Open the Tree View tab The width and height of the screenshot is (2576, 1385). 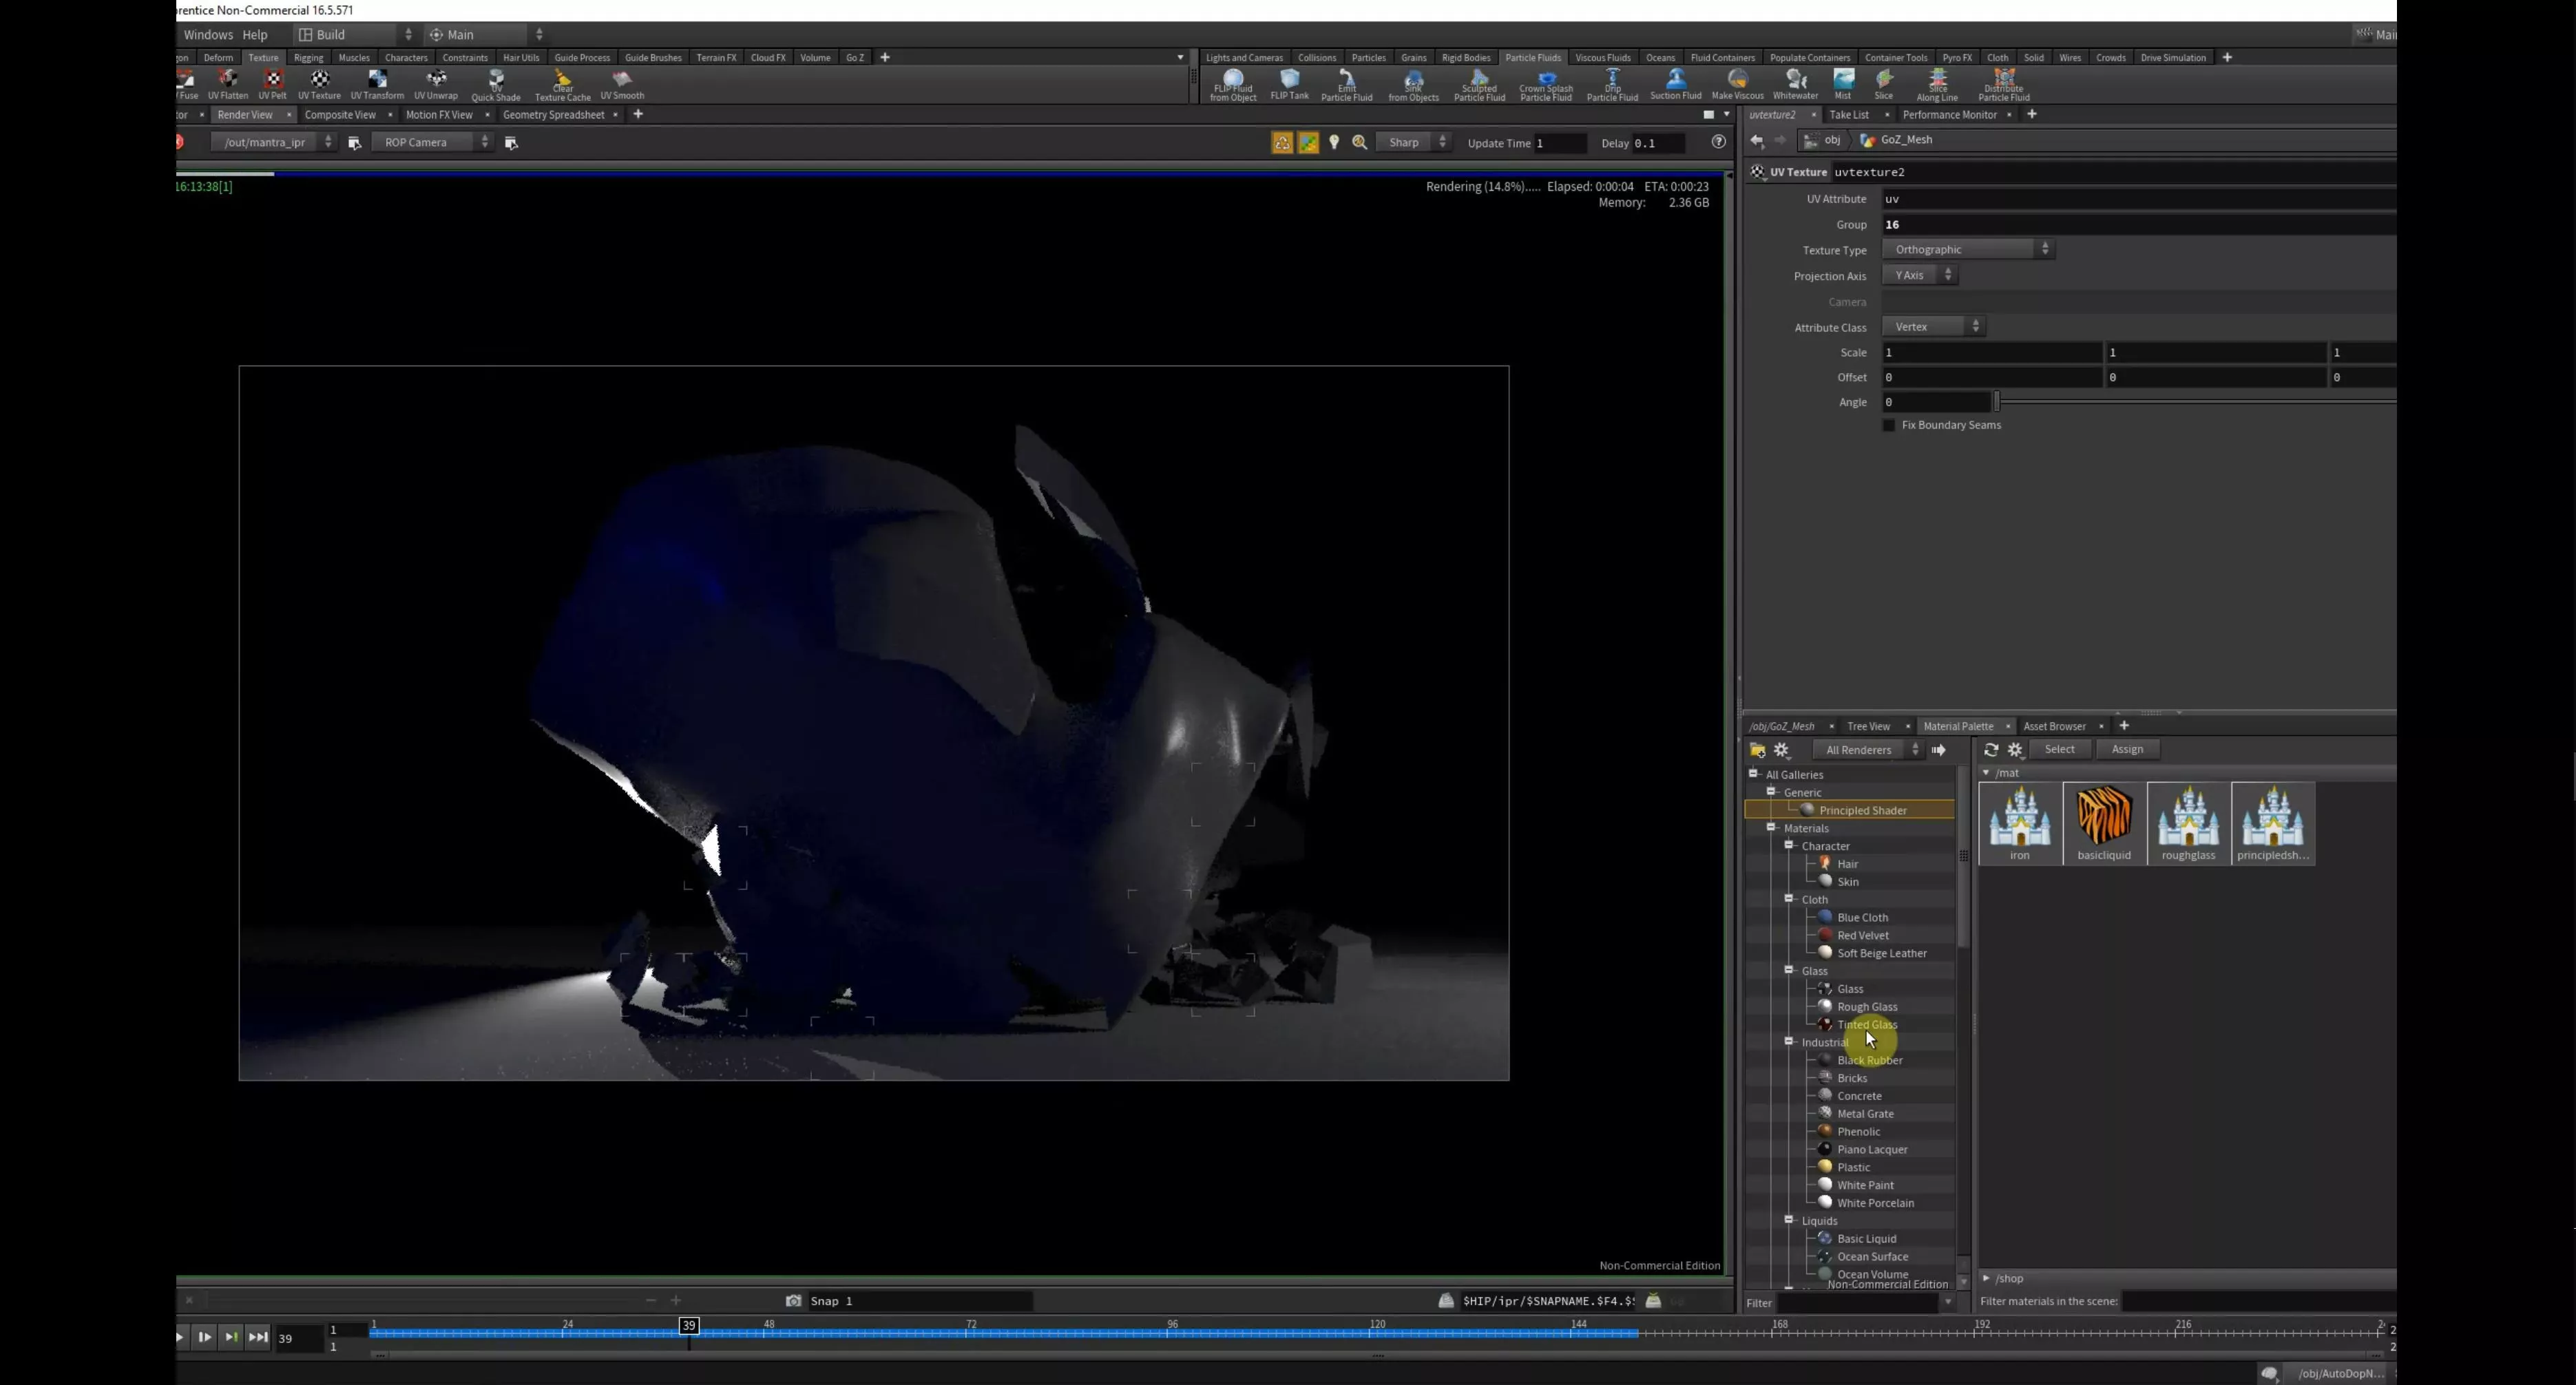pyautogui.click(x=1868, y=726)
